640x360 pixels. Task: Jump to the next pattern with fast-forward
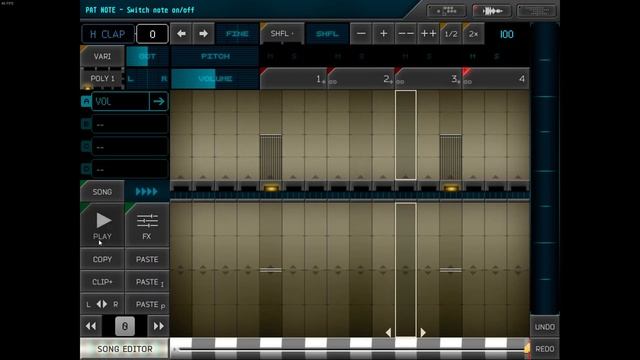point(158,326)
